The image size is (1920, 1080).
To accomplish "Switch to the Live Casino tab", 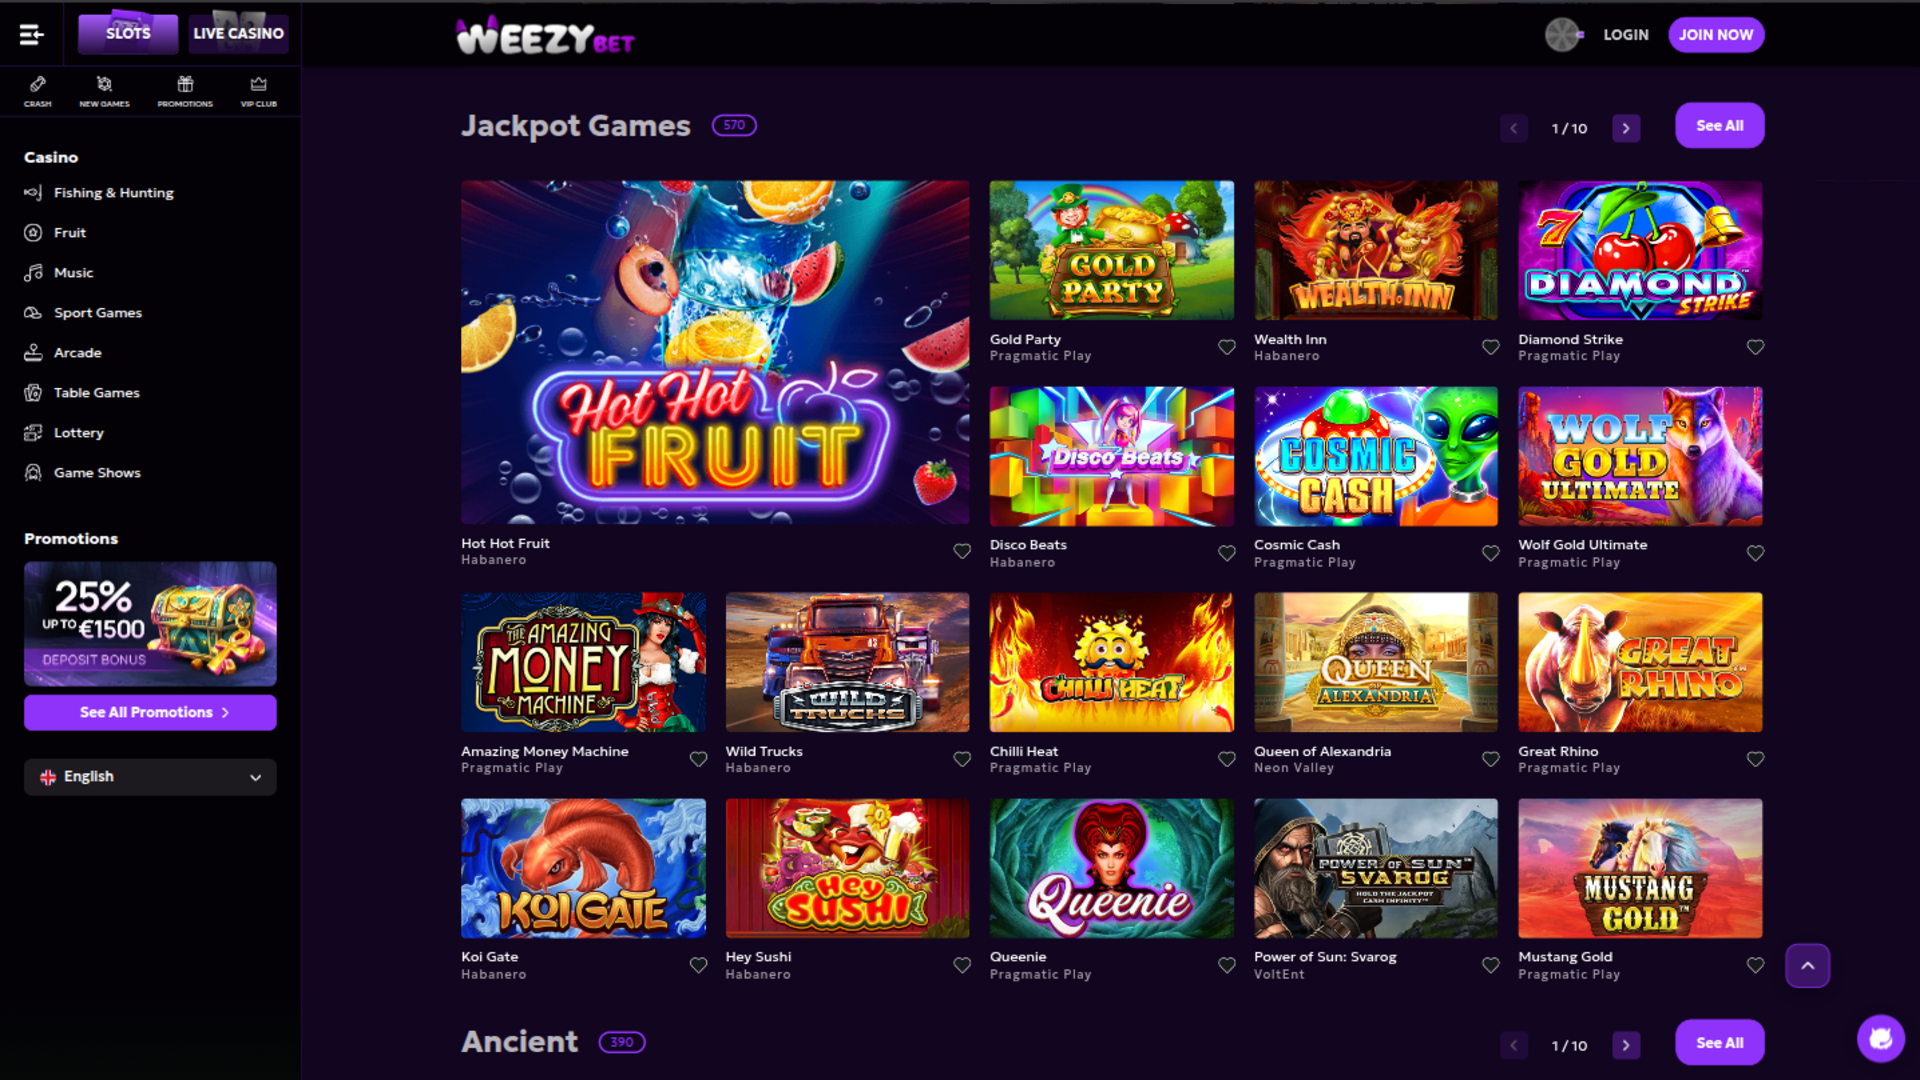I will [237, 33].
